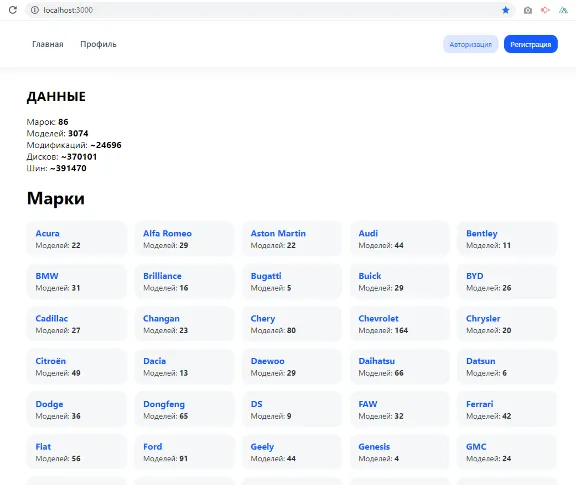Click the Авторизация button
This screenshot has height=485, width=576.
pos(471,44)
